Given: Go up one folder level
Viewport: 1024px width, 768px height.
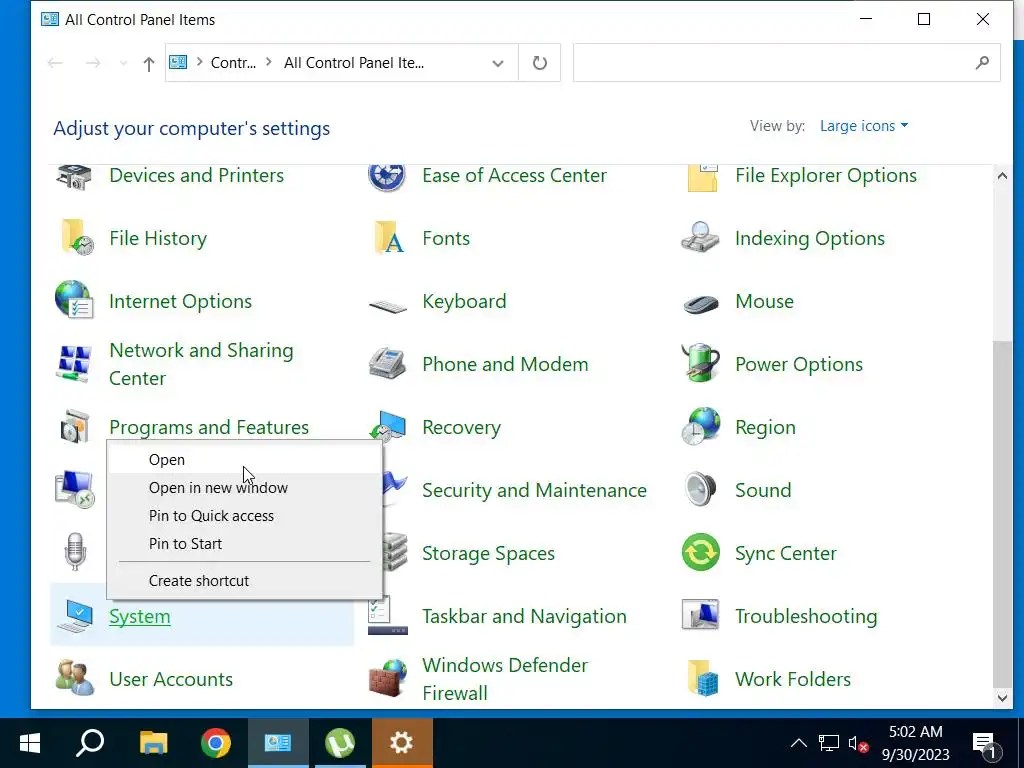Looking at the screenshot, I should tap(149, 64).
